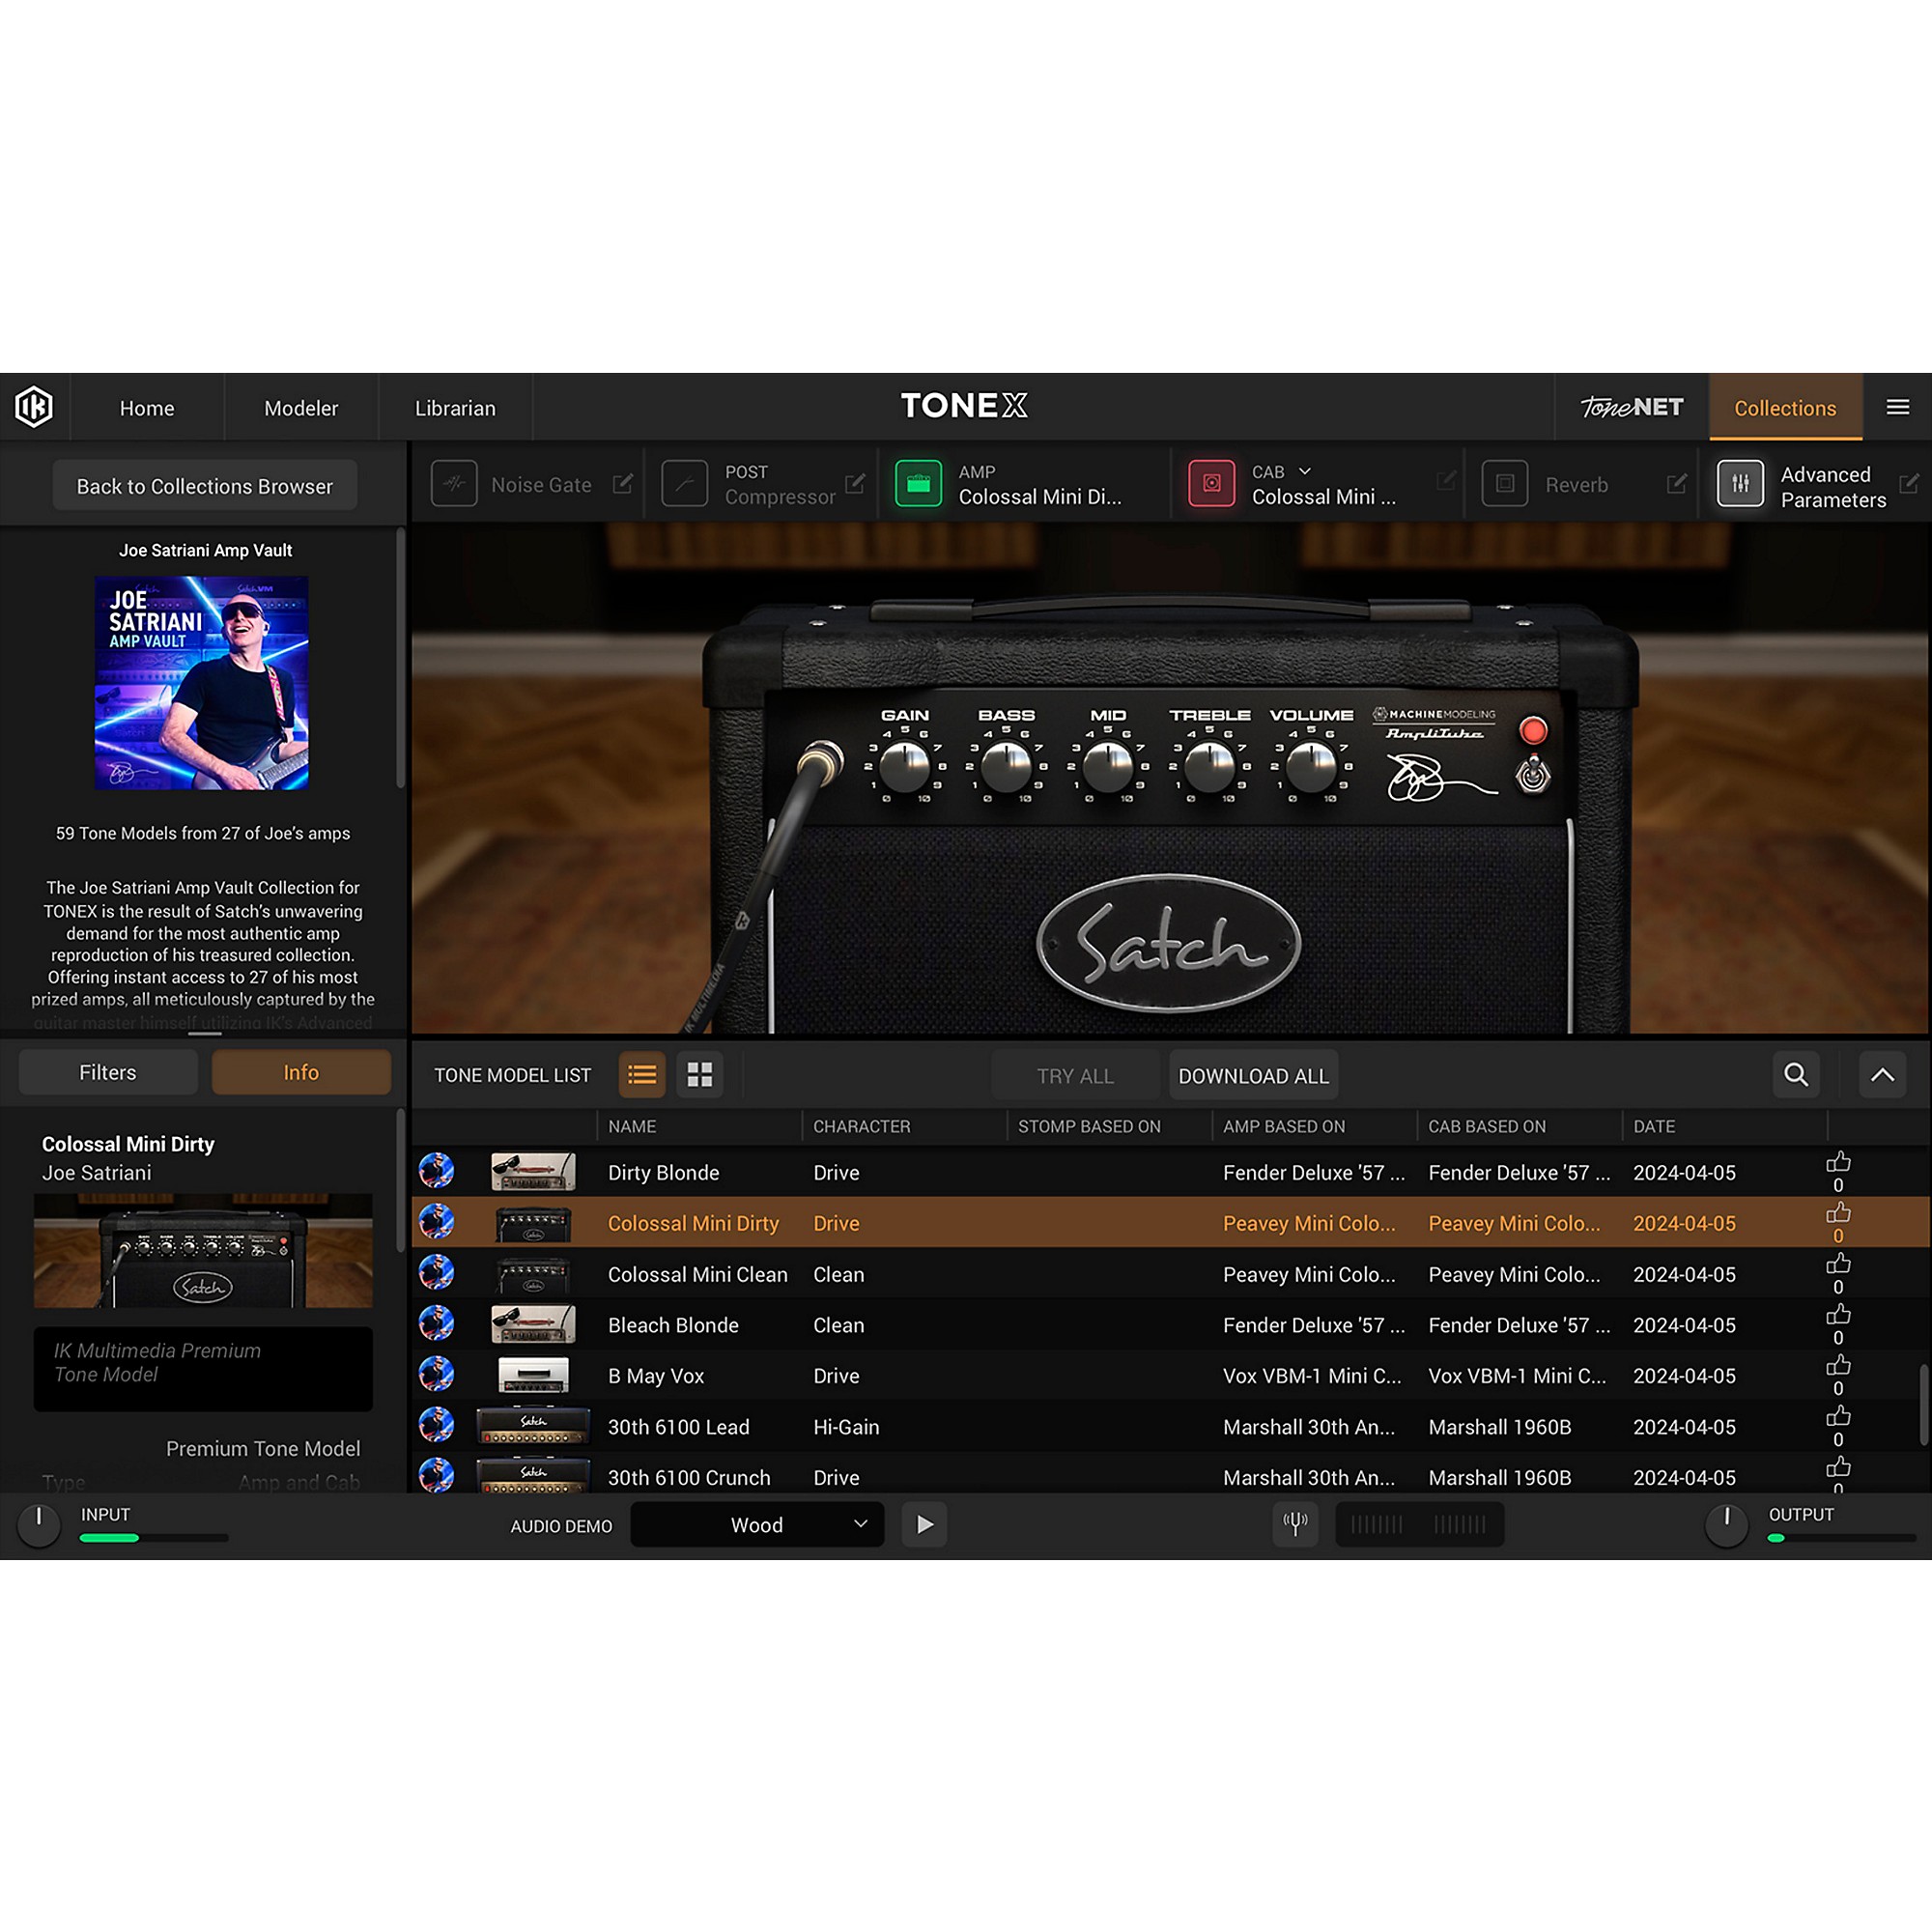Open the Librarian tab
Viewport: 1932px width, 1932px height.
coord(455,408)
